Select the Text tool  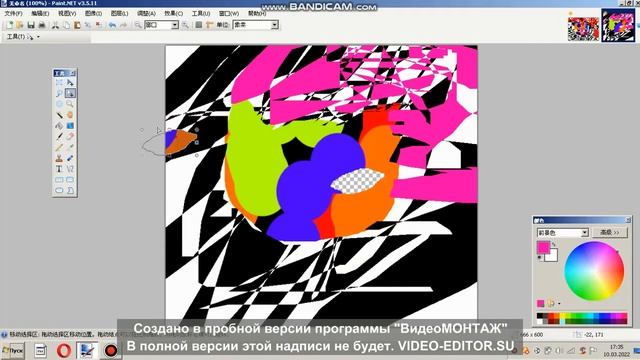(x=59, y=169)
